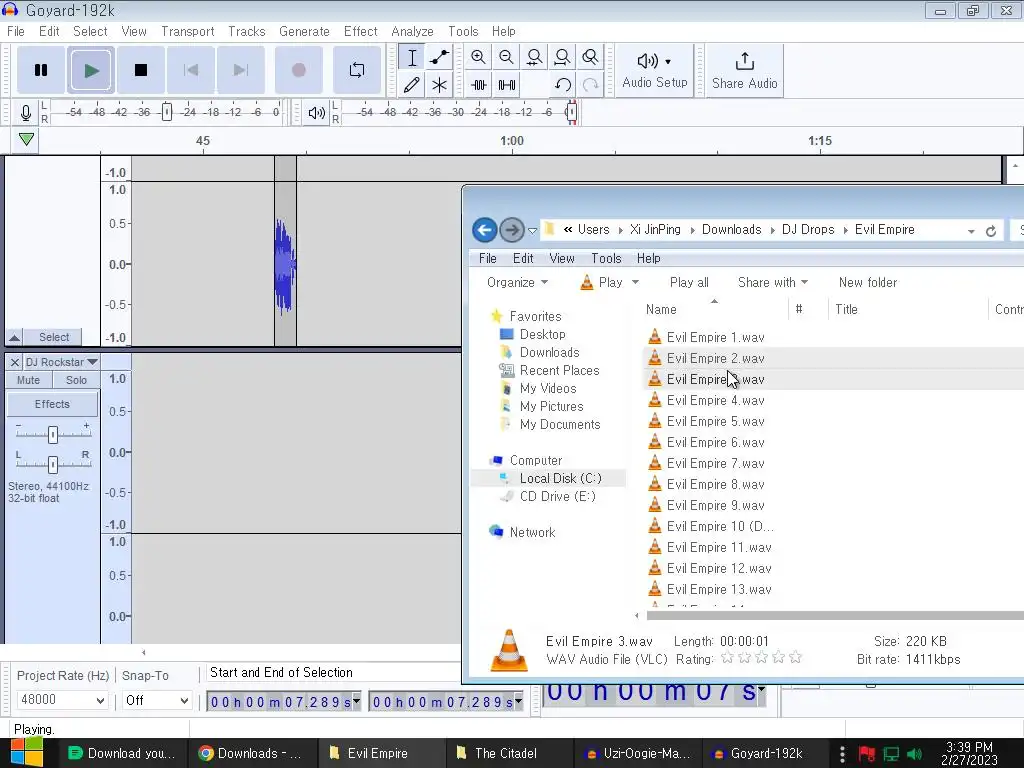Refresh the Explorer folder view
Image resolution: width=1024 pixels, height=768 pixels.
pyautogui.click(x=991, y=231)
